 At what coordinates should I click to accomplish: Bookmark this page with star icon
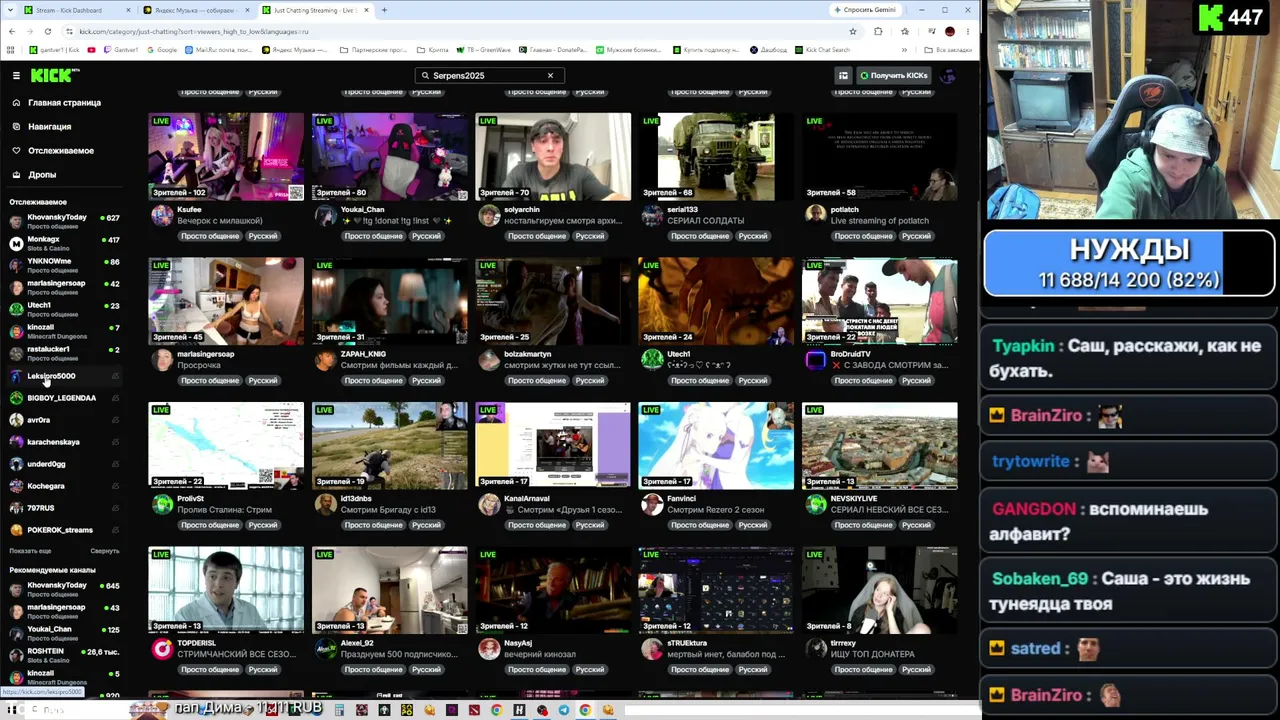tap(853, 31)
